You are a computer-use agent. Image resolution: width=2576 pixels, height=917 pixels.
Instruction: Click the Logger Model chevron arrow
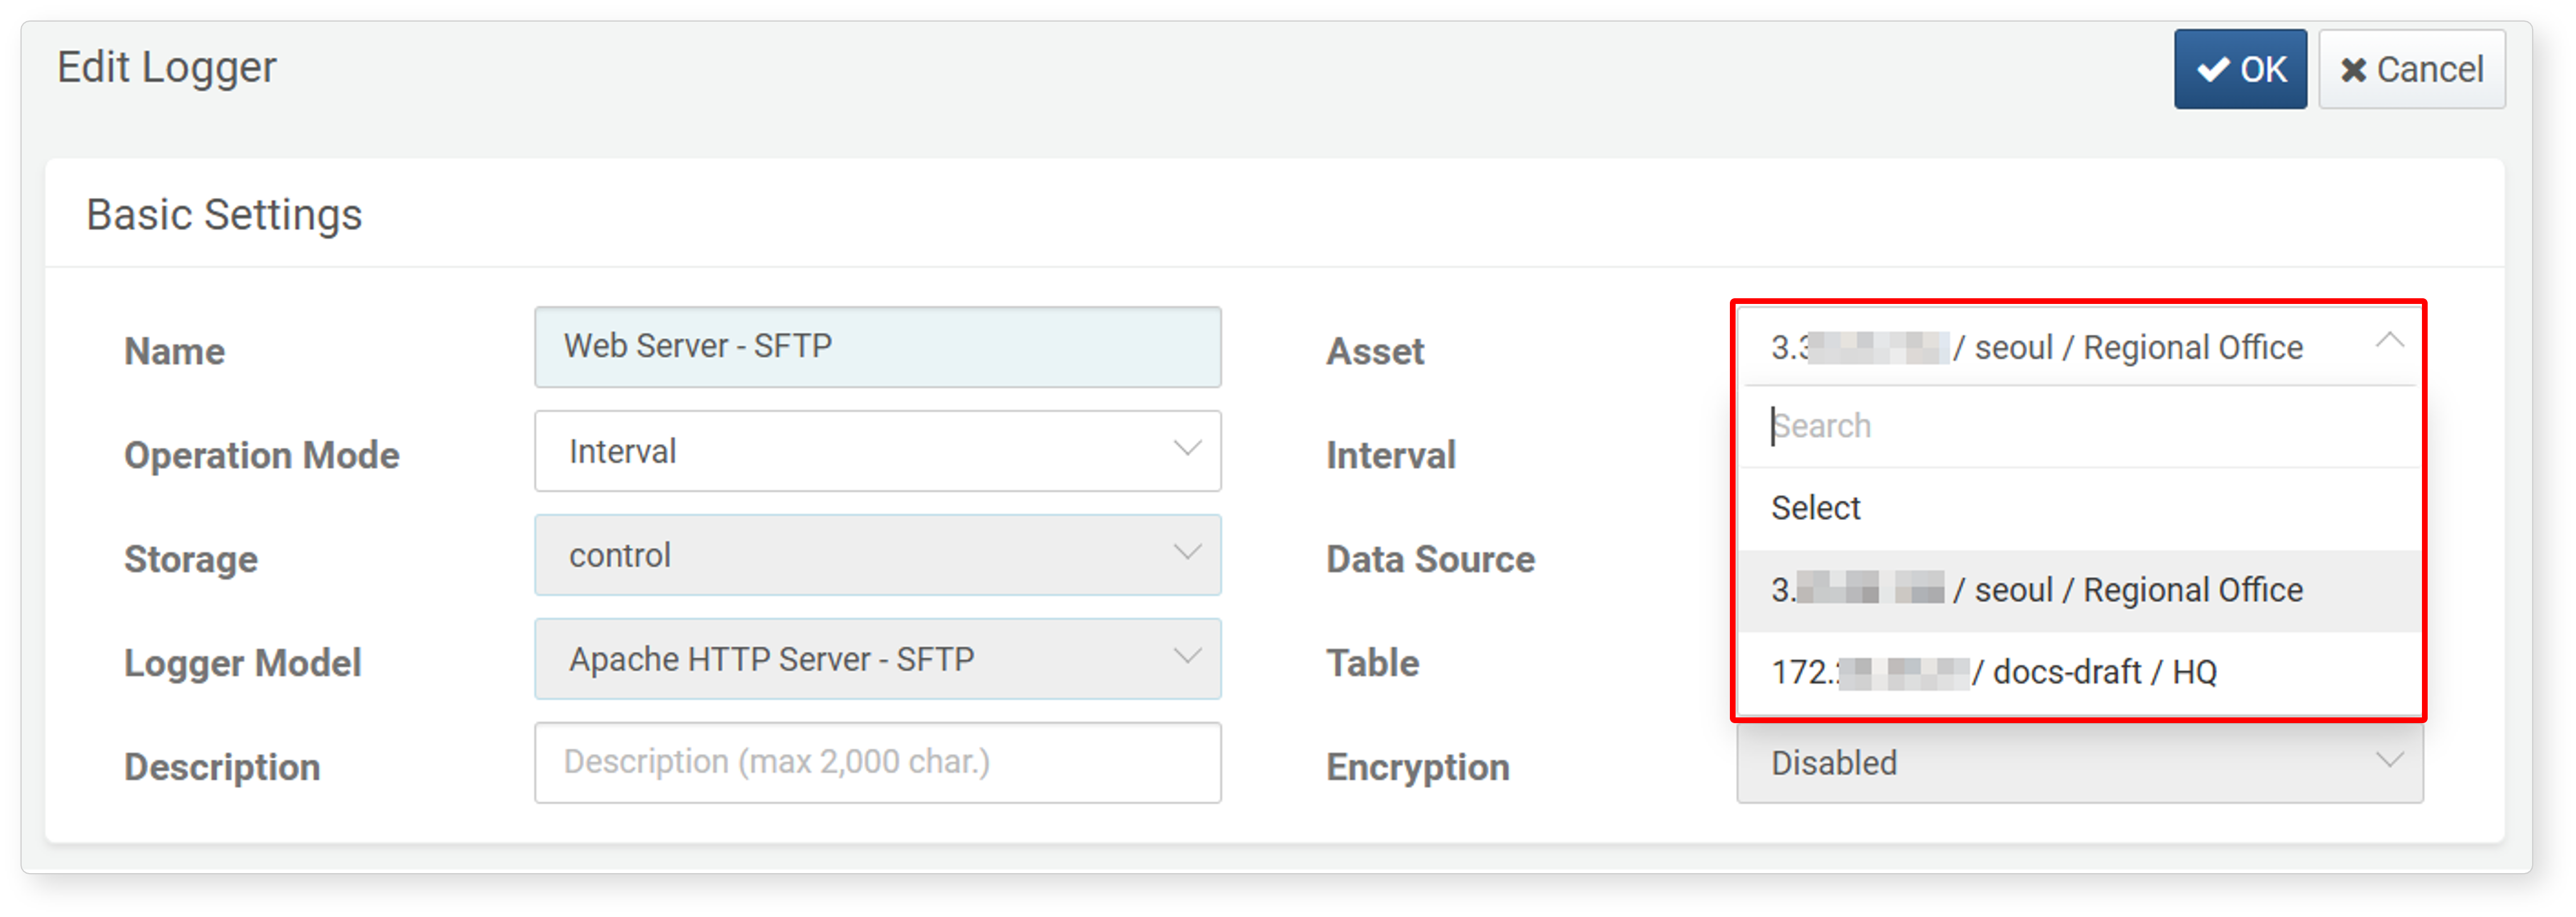1186,656
